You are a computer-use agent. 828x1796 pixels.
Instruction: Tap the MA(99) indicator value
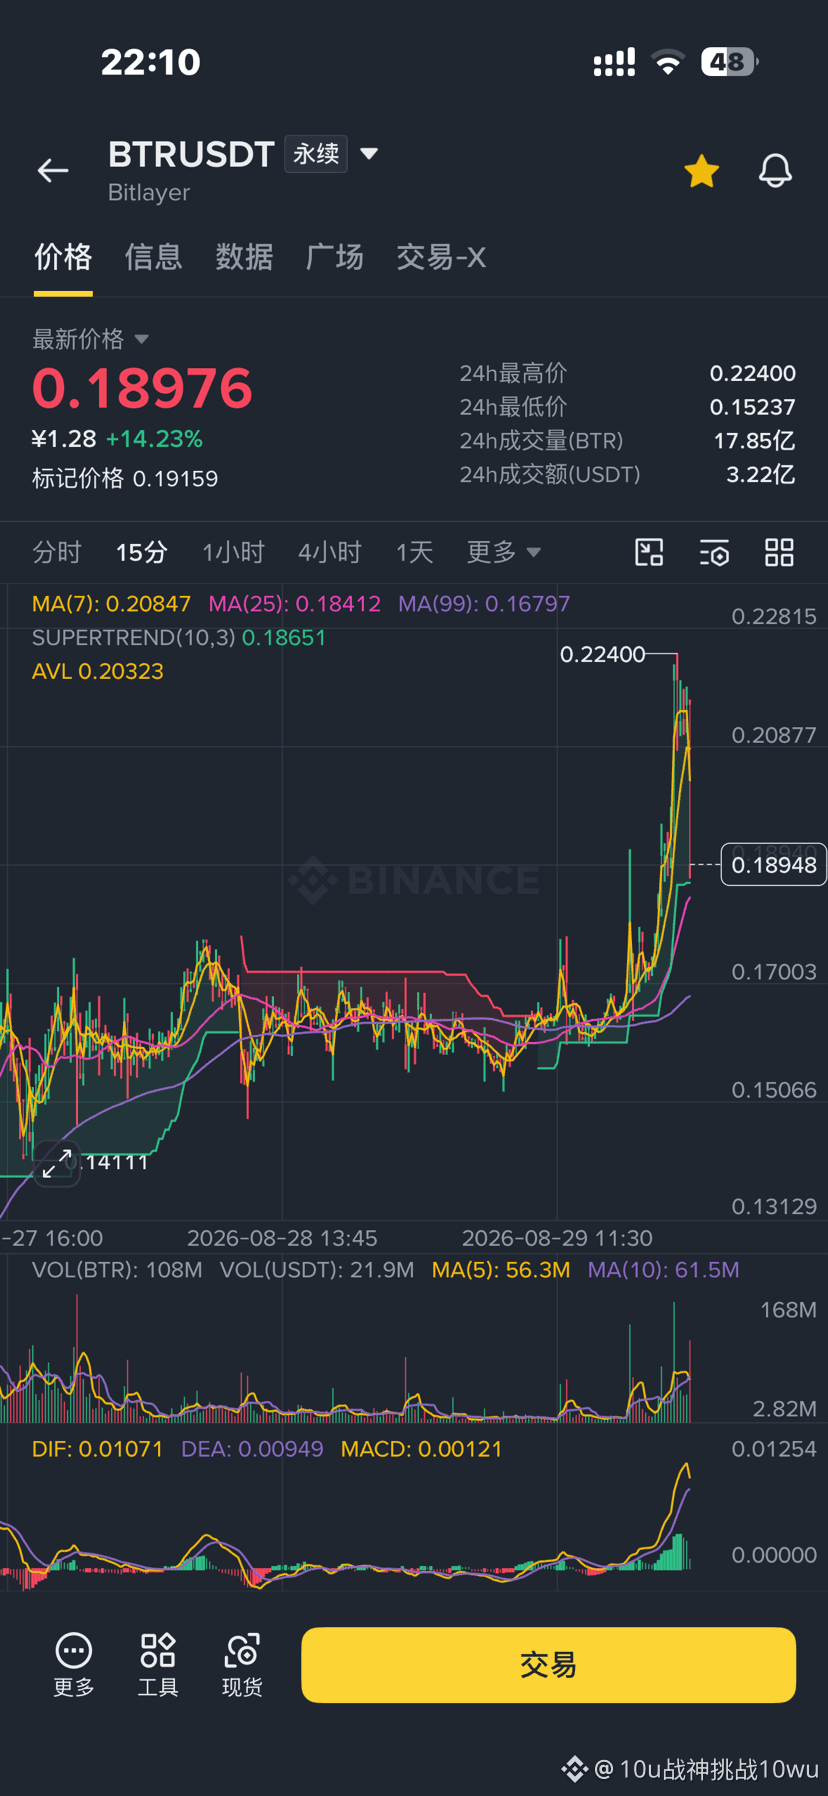coord(484,604)
